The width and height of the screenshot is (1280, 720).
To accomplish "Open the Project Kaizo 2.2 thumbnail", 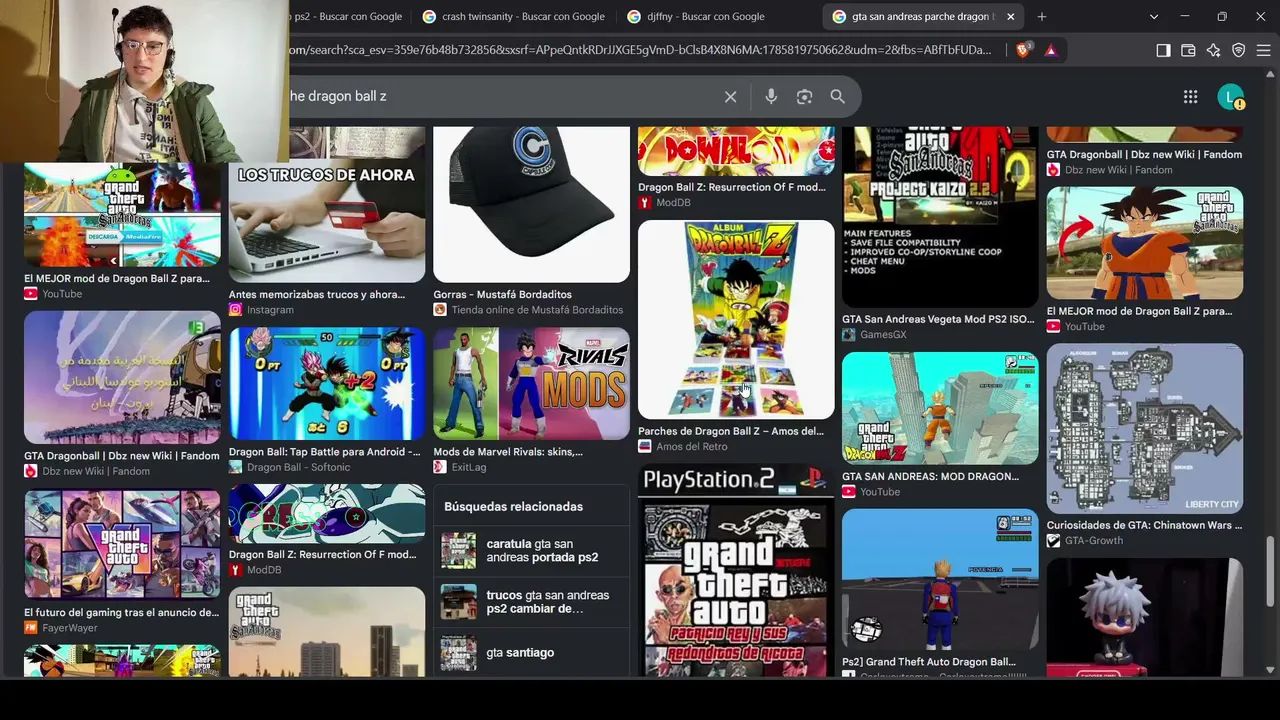I will (940, 217).
